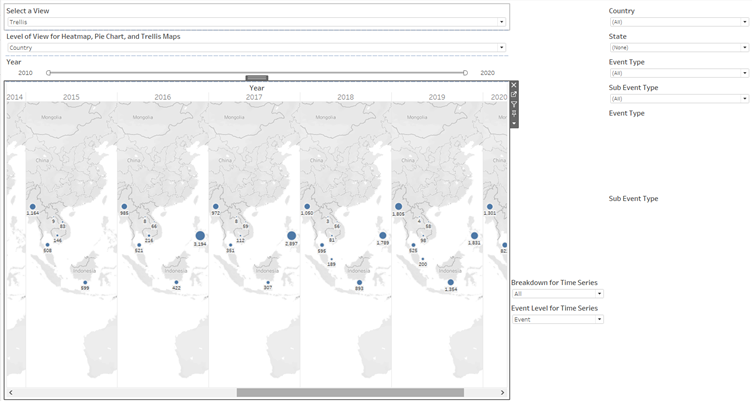Expand the Event Type filter dropdown

[678, 73]
